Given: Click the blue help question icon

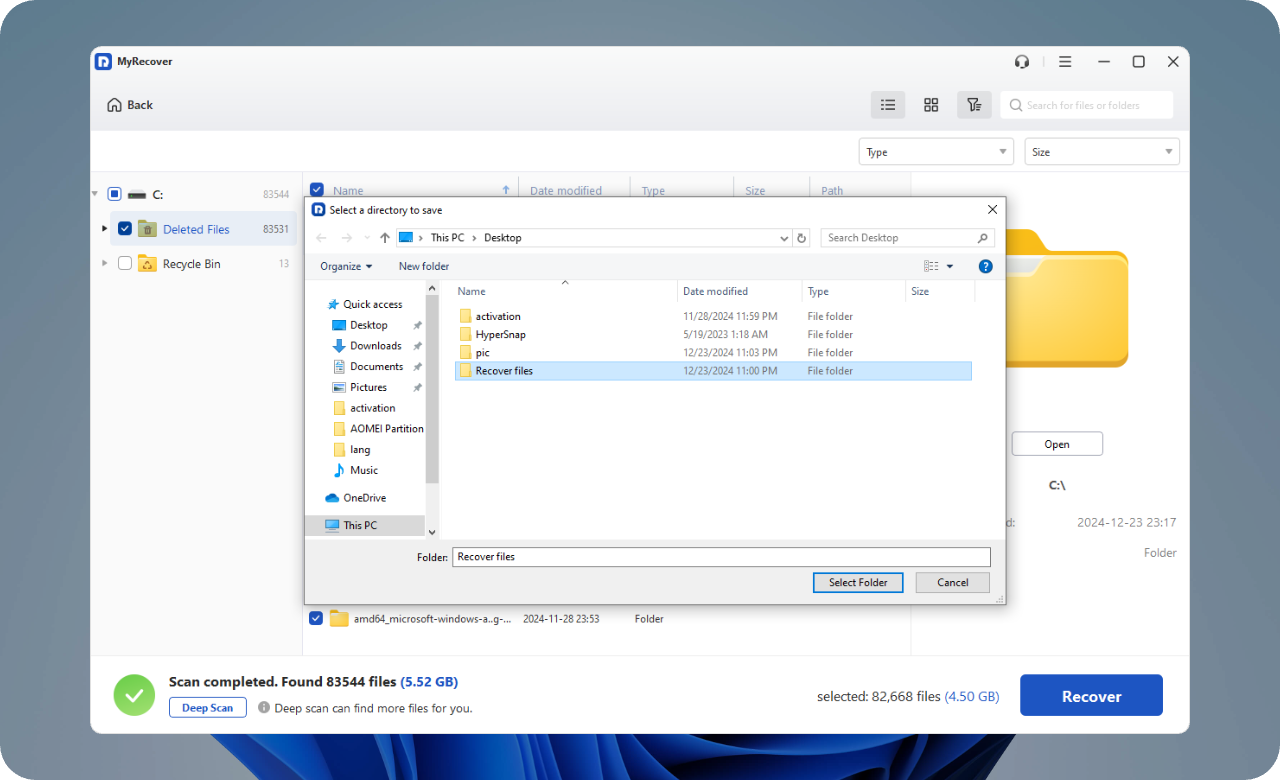Looking at the screenshot, I should (985, 266).
